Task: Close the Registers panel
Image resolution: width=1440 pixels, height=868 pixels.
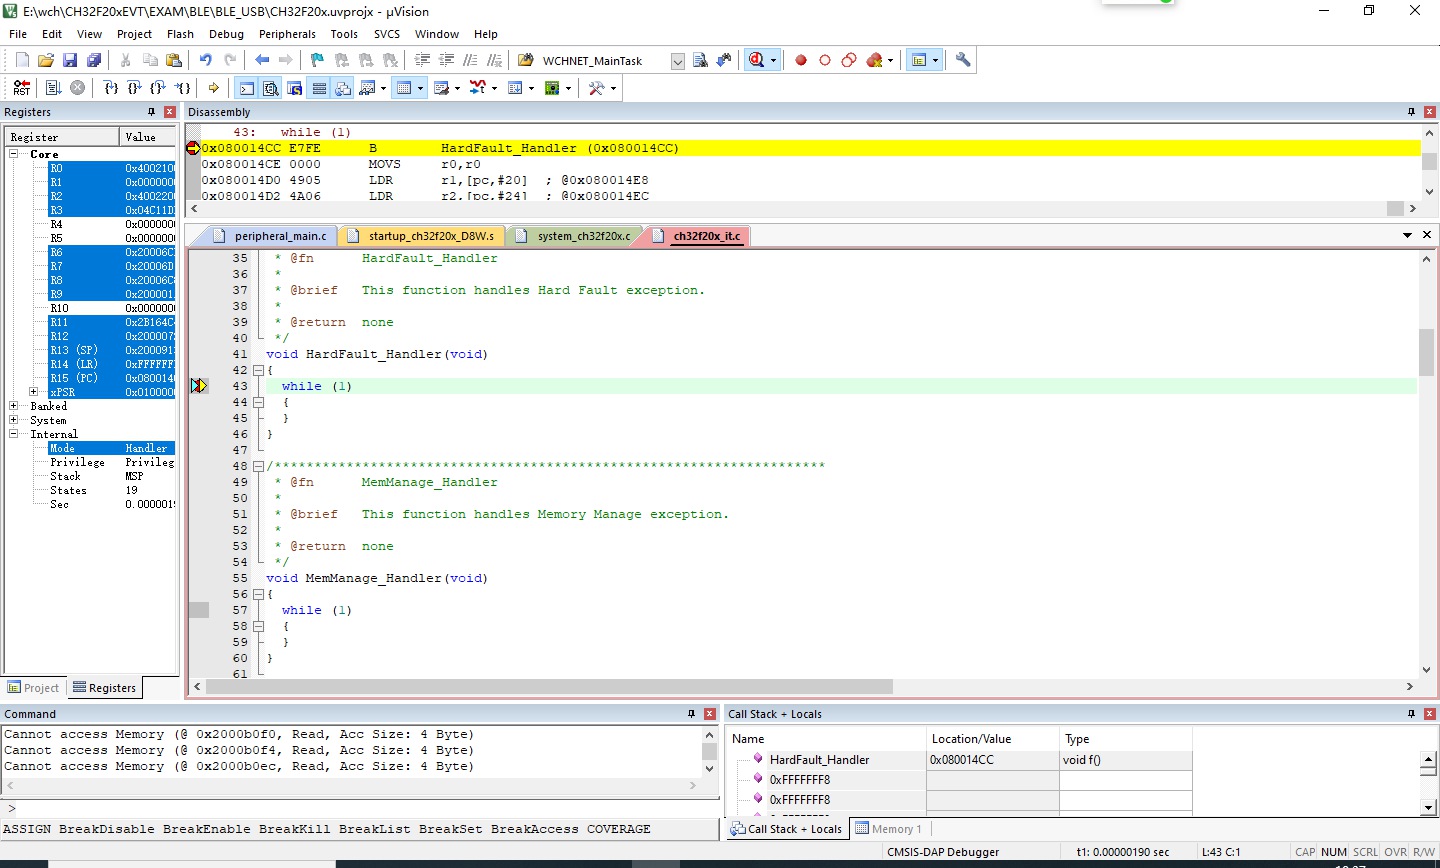Action: (170, 112)
